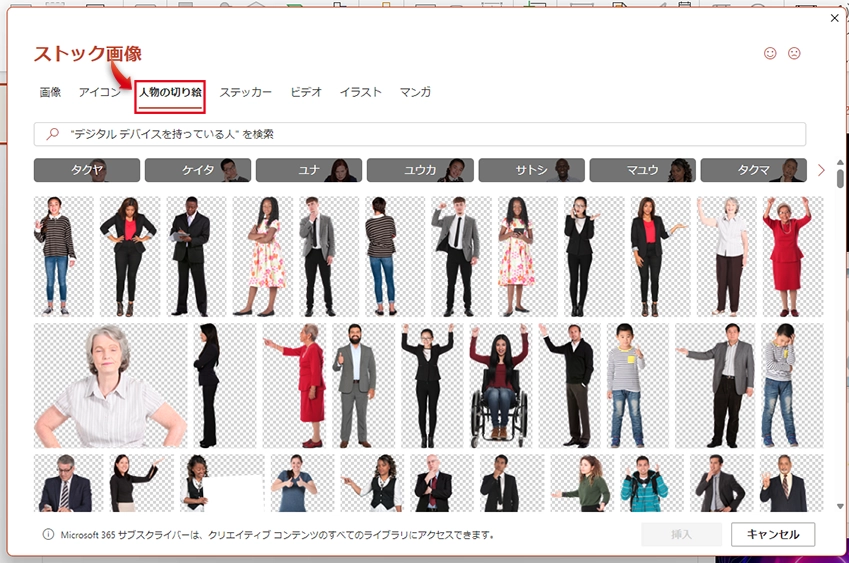This screenshot has width=849, height=563.
Task: Filter by ユウカ person chip
Action: coord(420,170)
